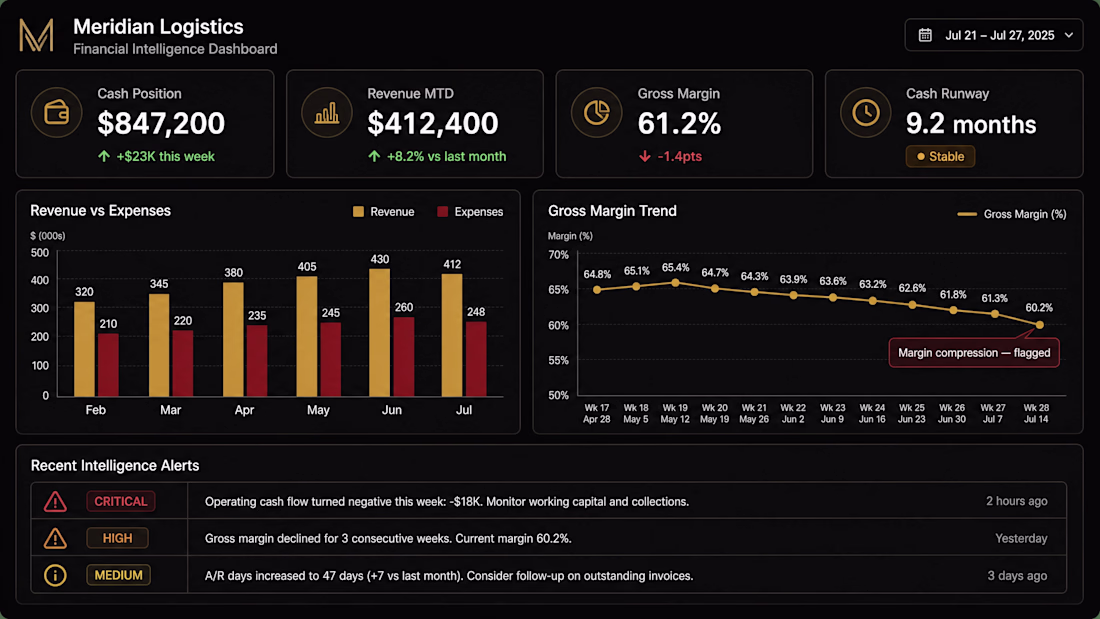Click the Gross Margin Trend chart title
Image resolution: width=1100 pixels, height=619 pixels.
(x=612, y=211)
